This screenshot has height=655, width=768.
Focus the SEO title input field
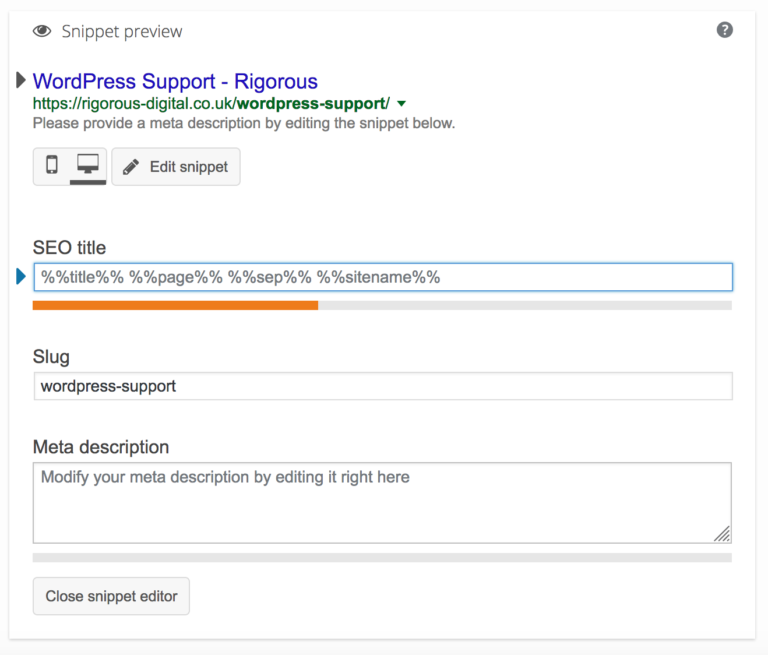tap(383, 277)
